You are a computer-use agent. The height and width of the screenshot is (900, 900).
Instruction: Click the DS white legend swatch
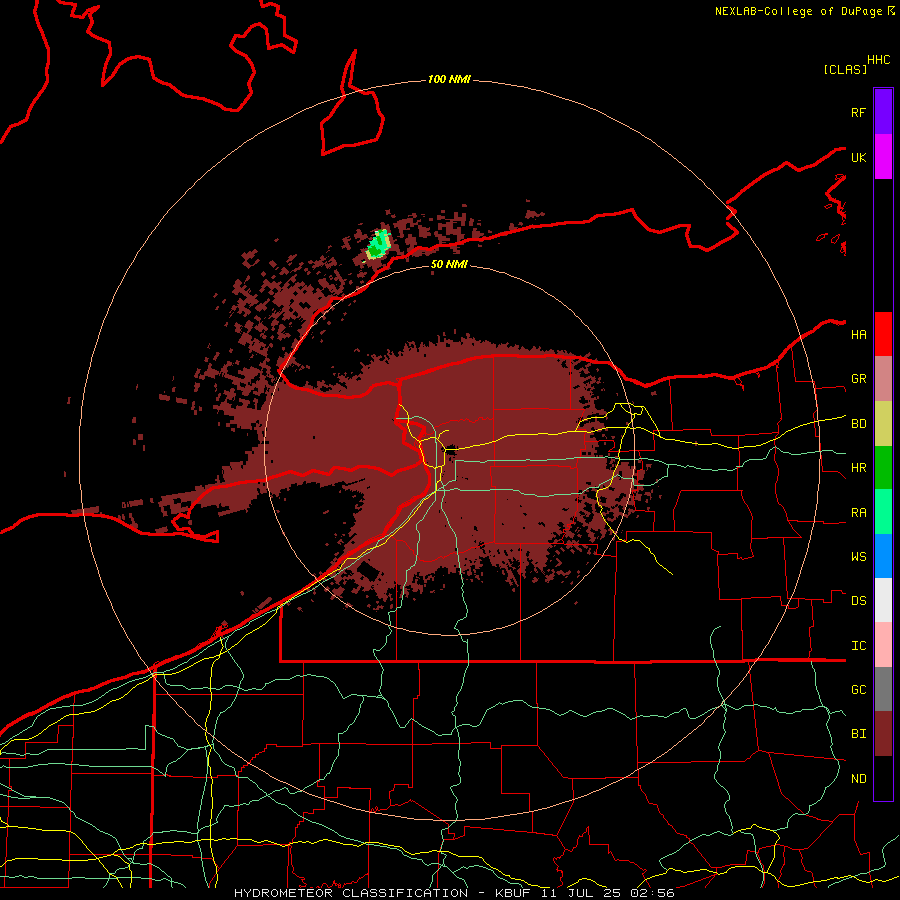click(x=883, y=600)
